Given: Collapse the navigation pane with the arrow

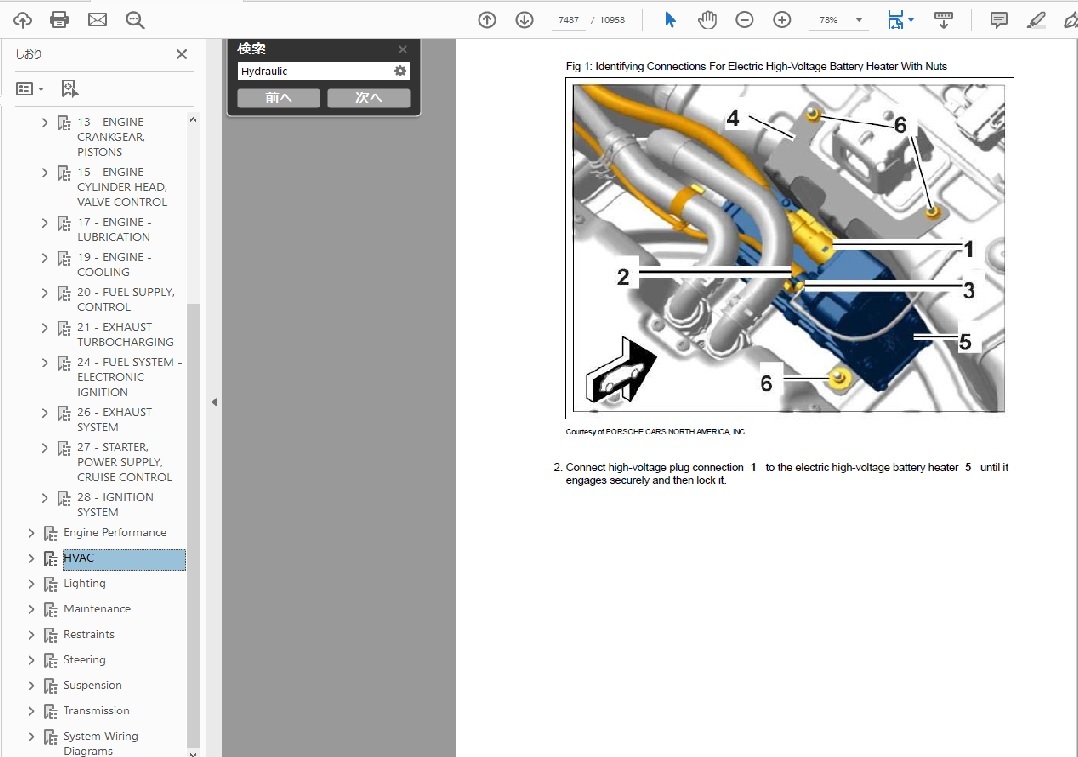Looking at the screenshot, I should coord(214,402).
